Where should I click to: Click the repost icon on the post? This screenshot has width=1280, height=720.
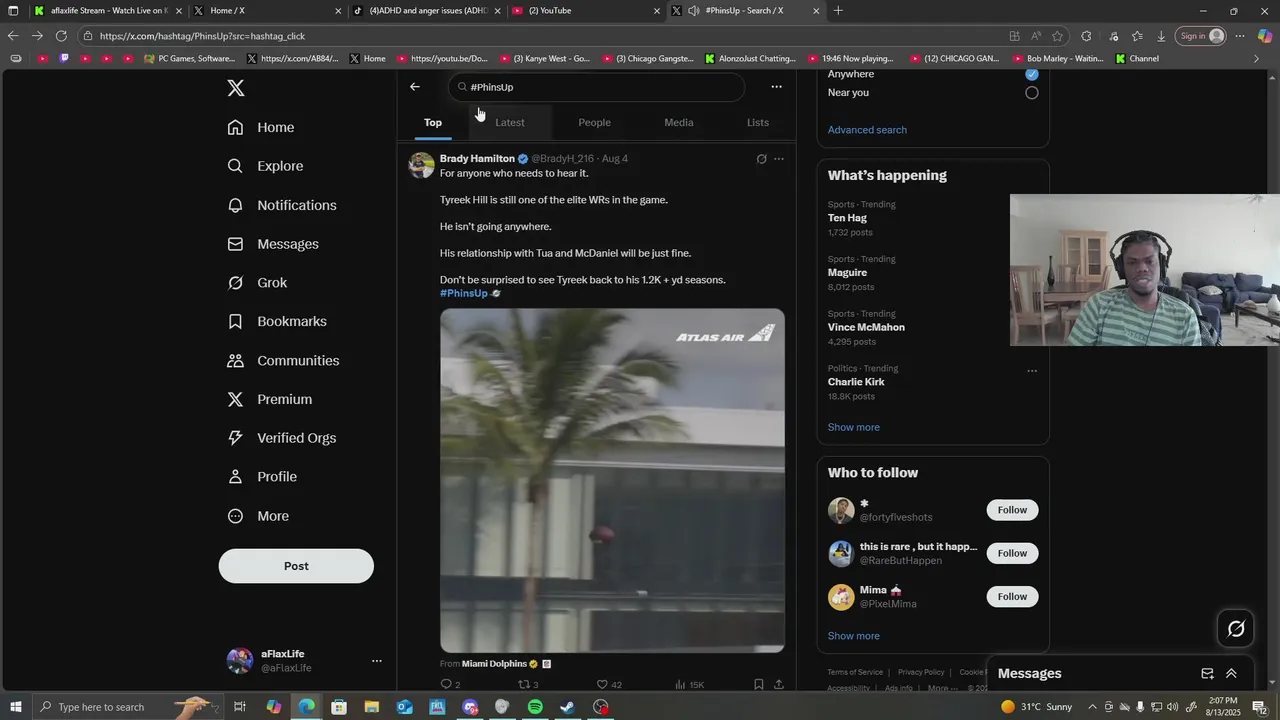click(x=524, y=685)
